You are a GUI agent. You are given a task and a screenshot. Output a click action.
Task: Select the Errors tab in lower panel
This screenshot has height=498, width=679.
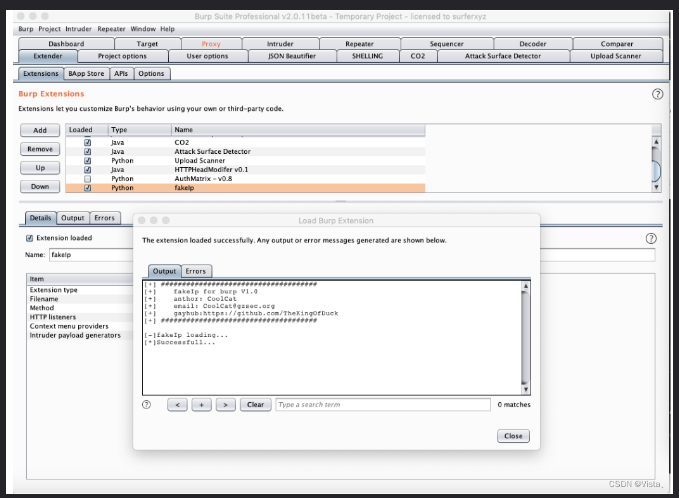pyautogui.click(x=104, y=218)
